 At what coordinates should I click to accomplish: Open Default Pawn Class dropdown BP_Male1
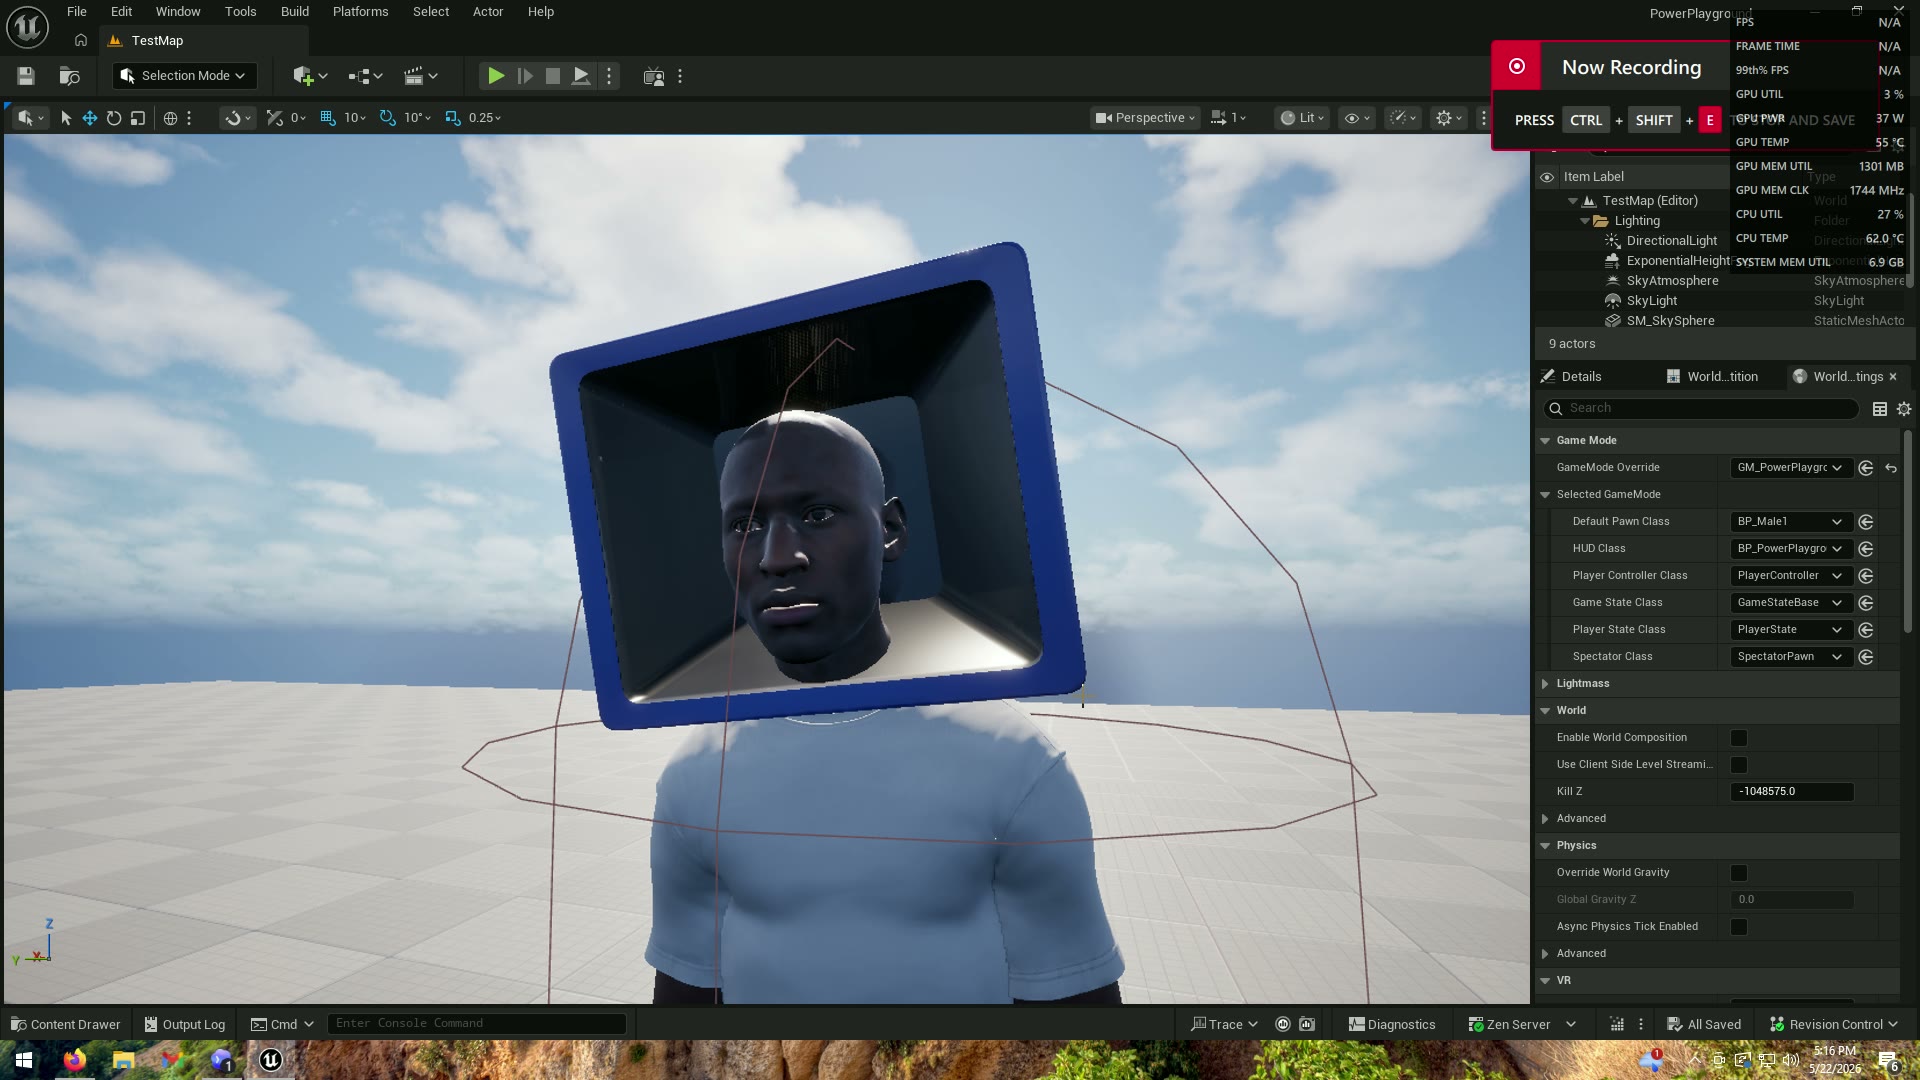1790,522
